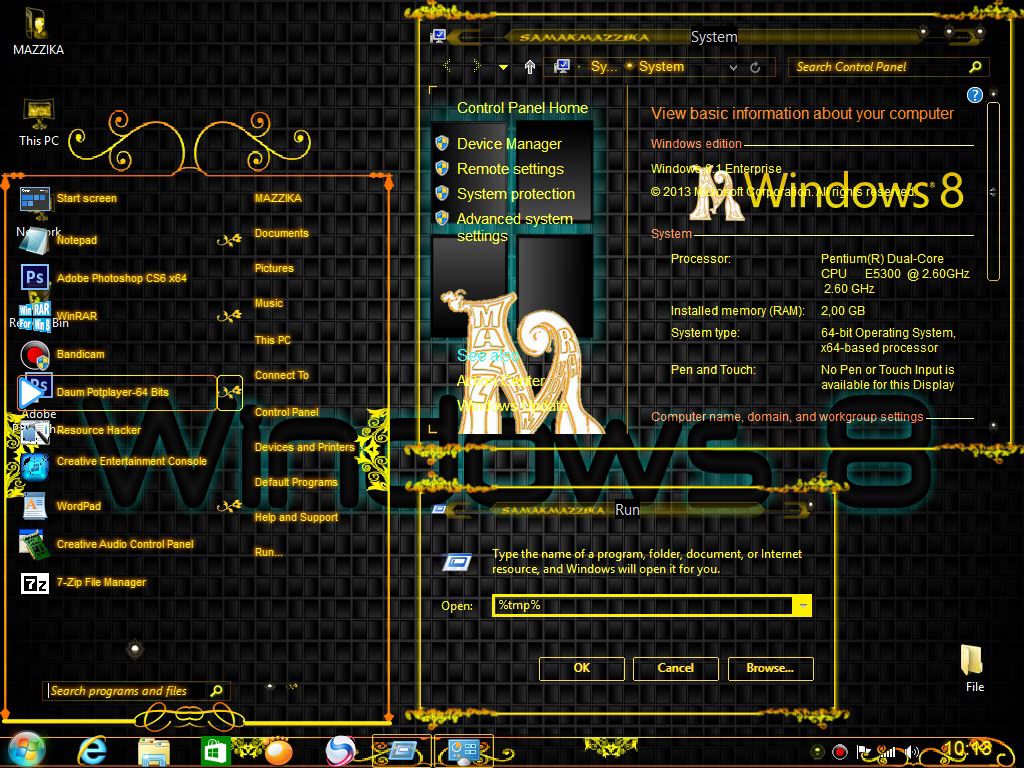Open Control Panel from start menu
The image size is (1024, 768).
point(287,412)
